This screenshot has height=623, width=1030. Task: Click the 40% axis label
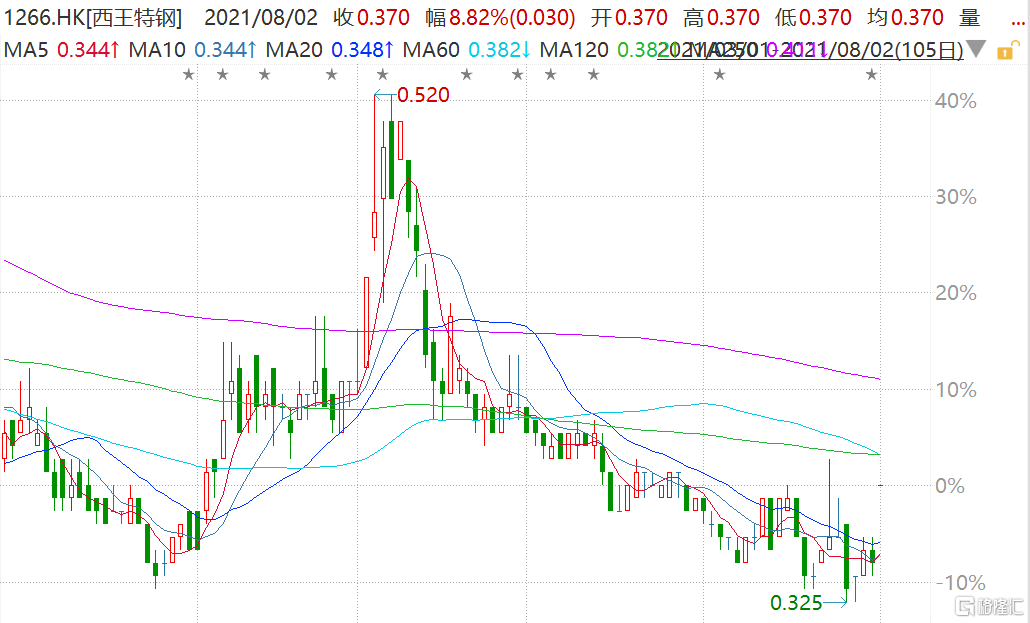(956, 101)
